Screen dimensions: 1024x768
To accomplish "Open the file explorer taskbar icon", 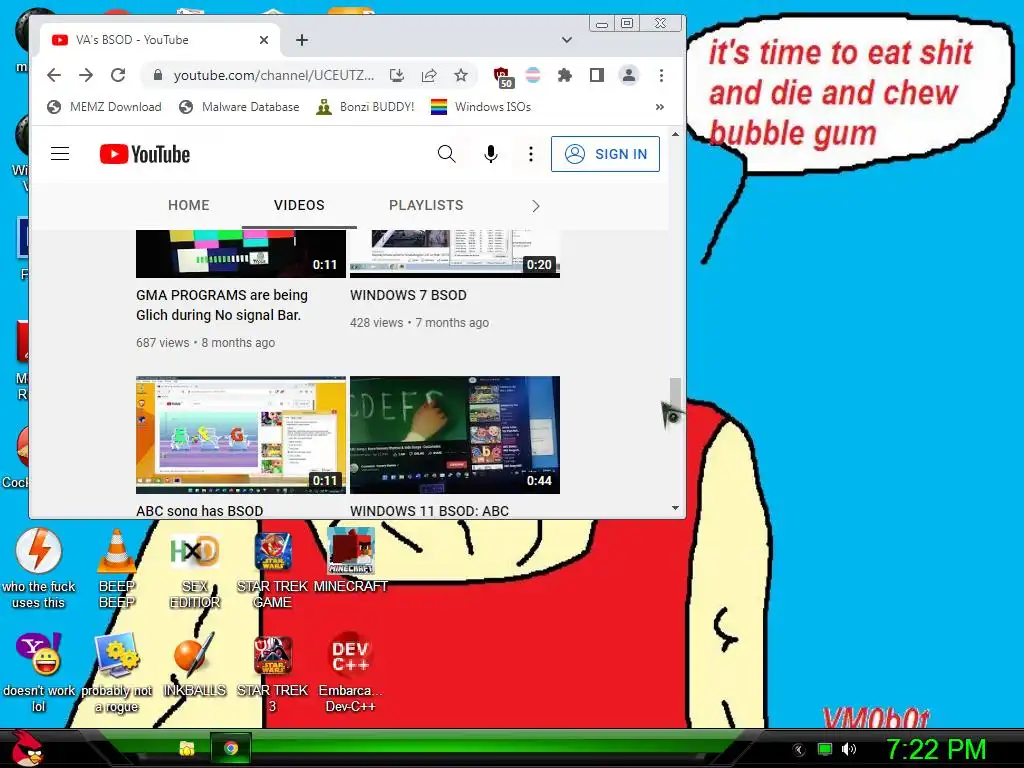I will (x=187, y=748).
